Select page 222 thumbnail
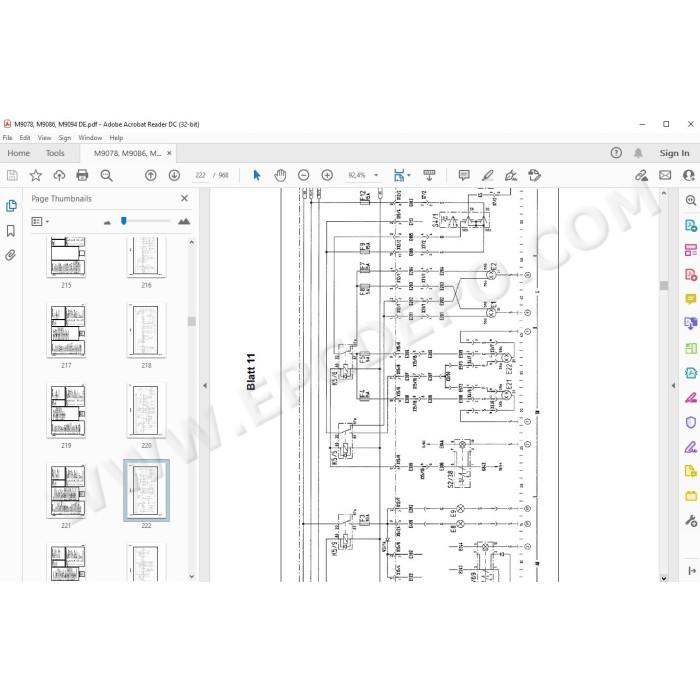This screenshot has width=700, height=700. click(146, 491)
